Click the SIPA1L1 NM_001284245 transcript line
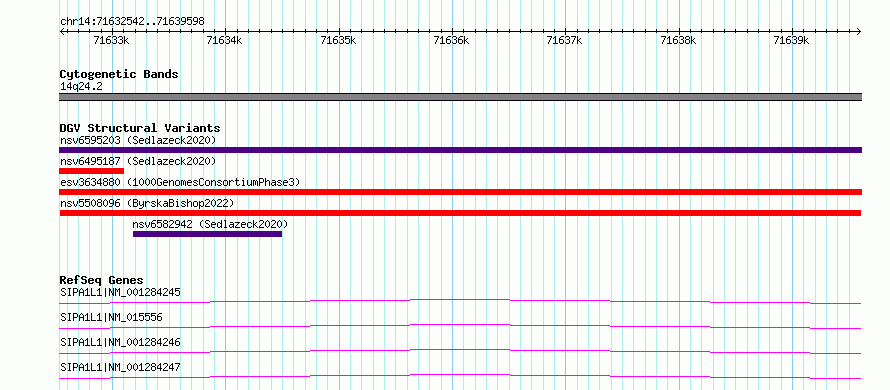This screenshot has height=390, width=890. (x=460, y=301)
